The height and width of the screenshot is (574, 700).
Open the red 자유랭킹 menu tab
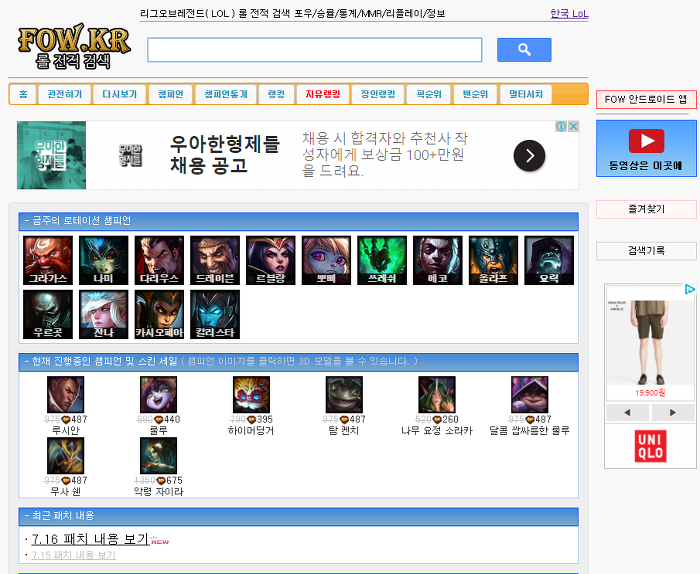tap(323, 94)
